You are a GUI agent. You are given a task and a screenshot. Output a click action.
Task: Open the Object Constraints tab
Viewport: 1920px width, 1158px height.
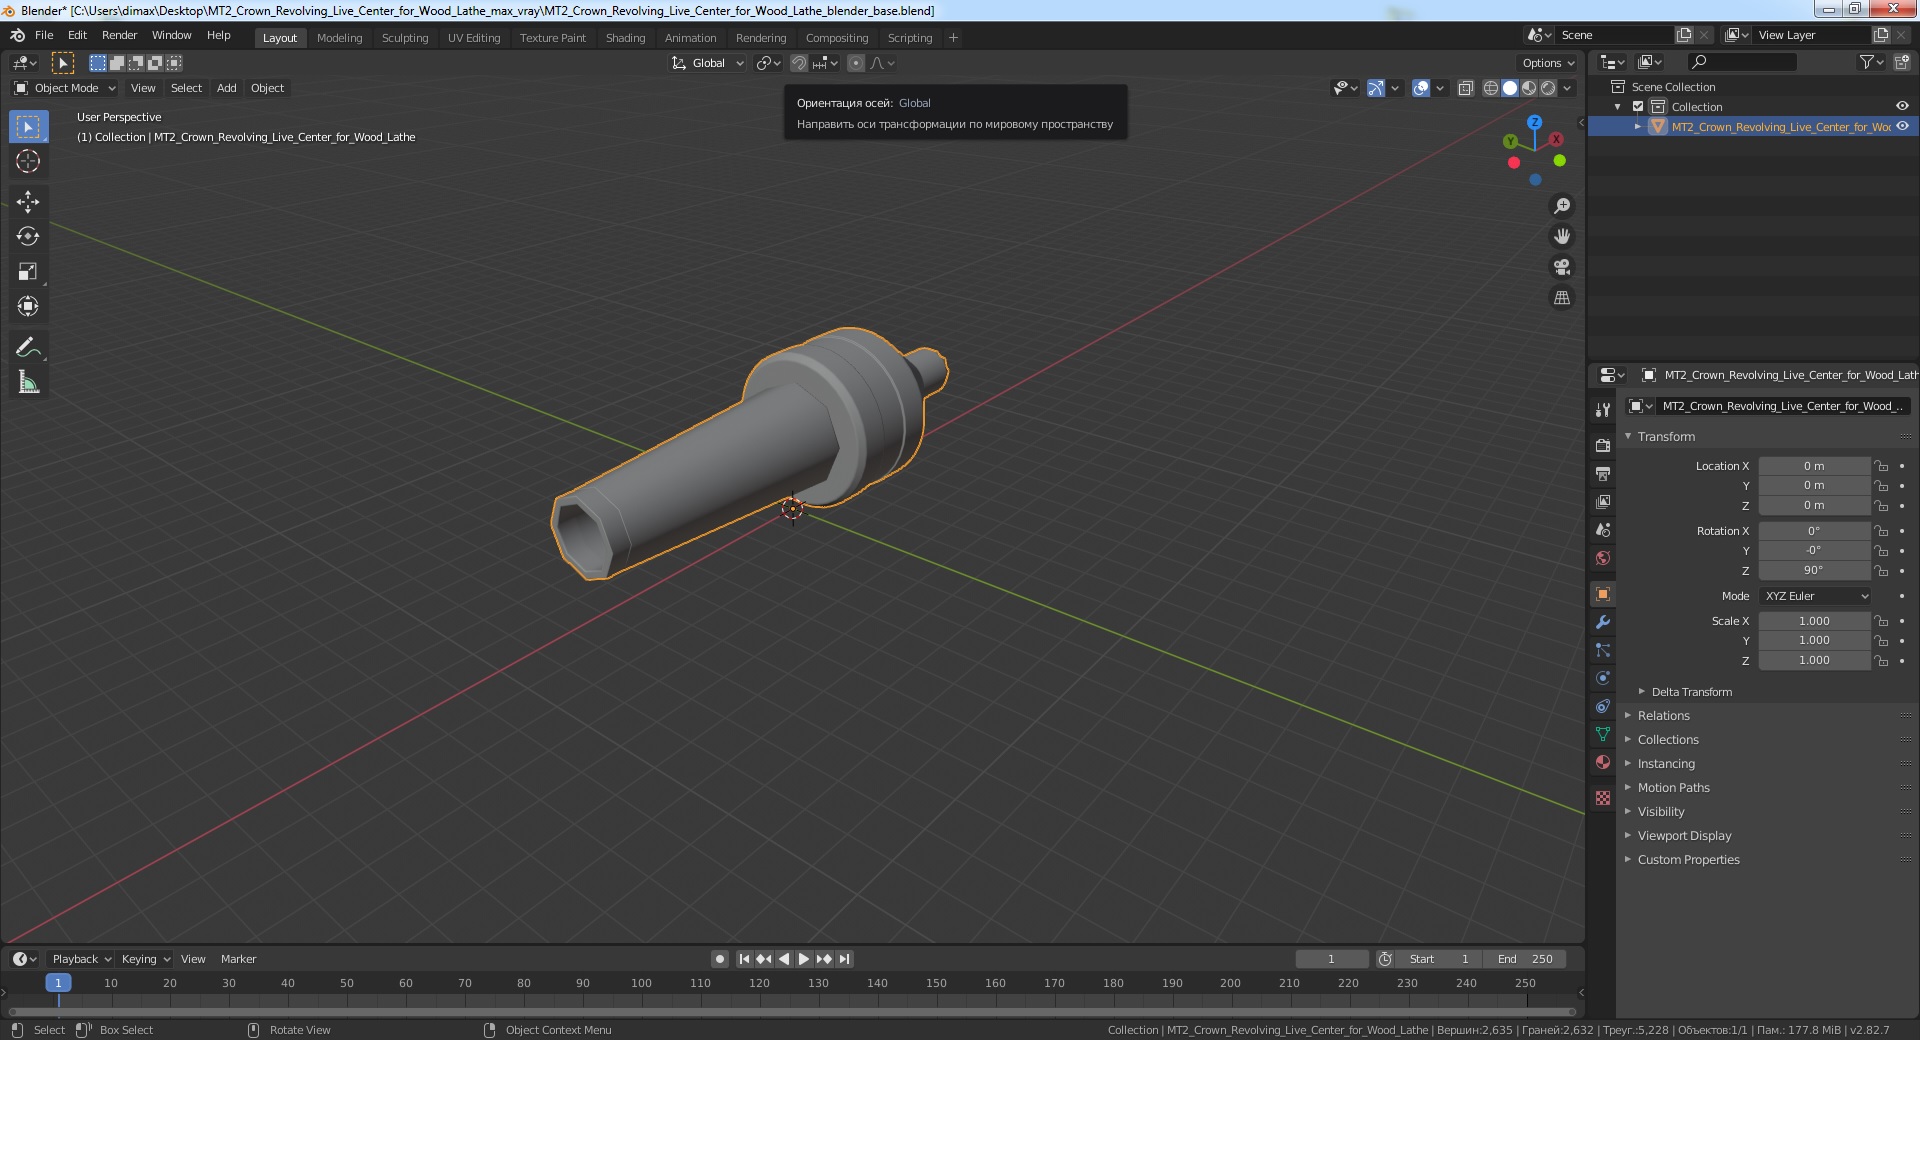tap(1603, 706)
